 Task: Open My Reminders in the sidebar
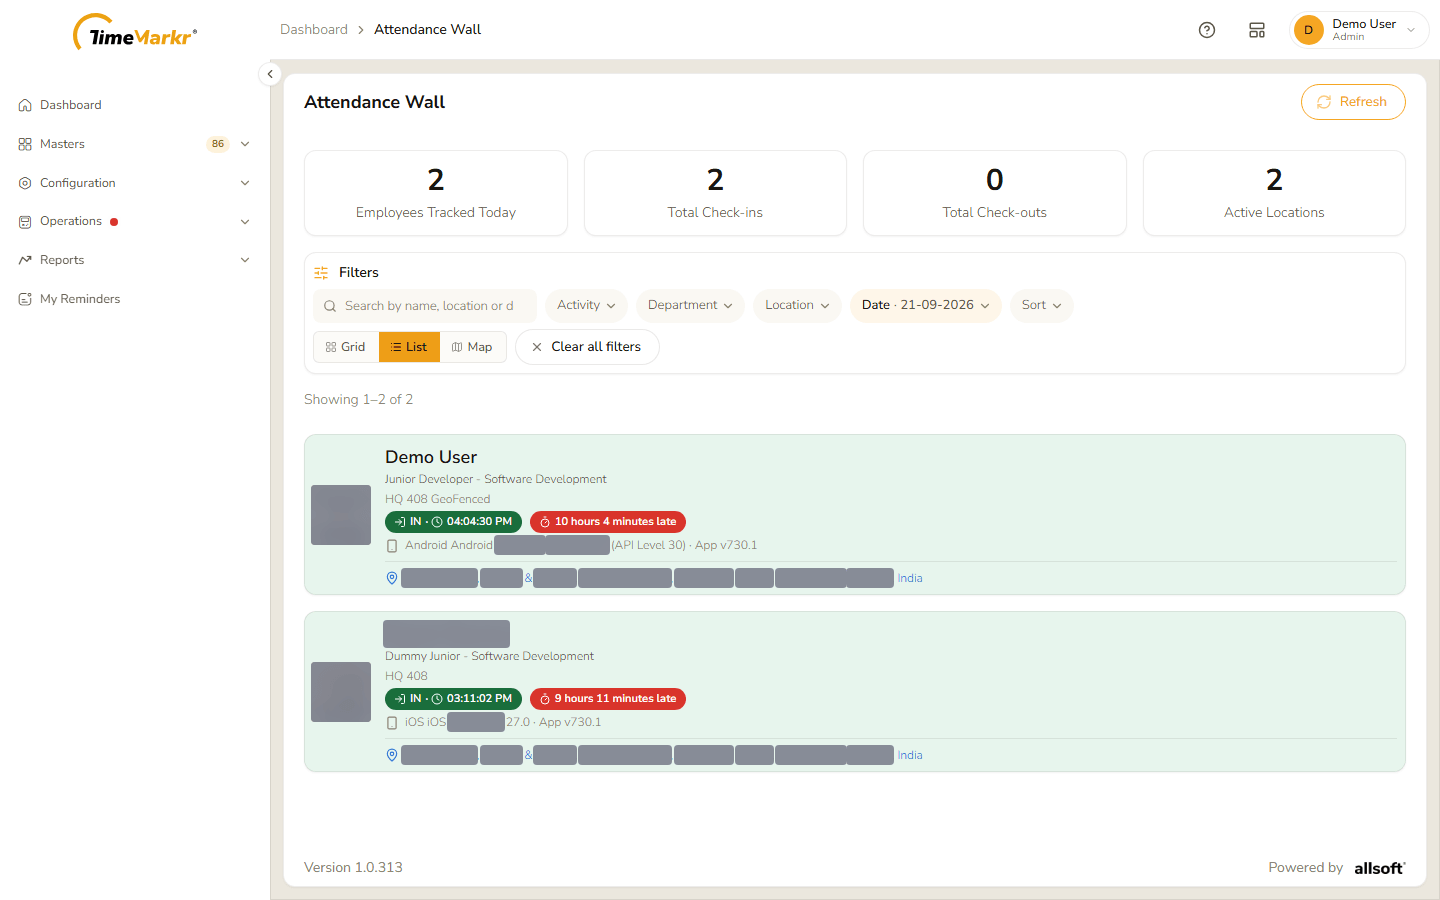pyautogui.click(x=80, y=299)
